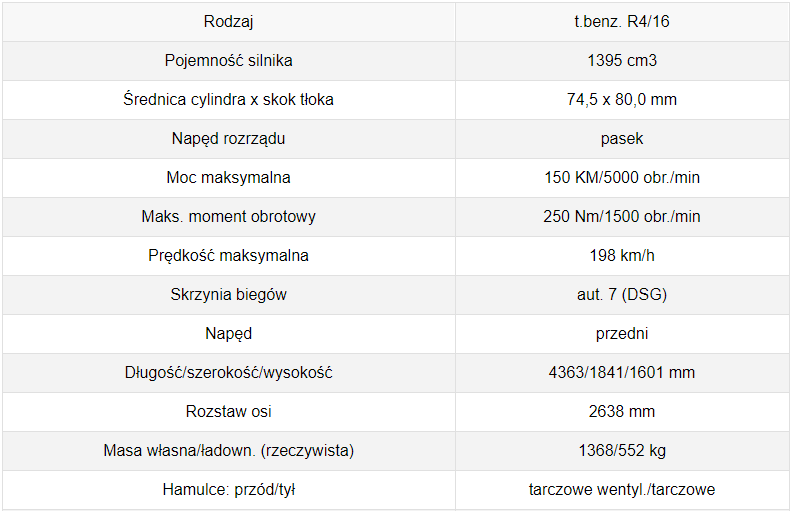Select the przedni drive value
Screen dimensions: 790x511
622,334
